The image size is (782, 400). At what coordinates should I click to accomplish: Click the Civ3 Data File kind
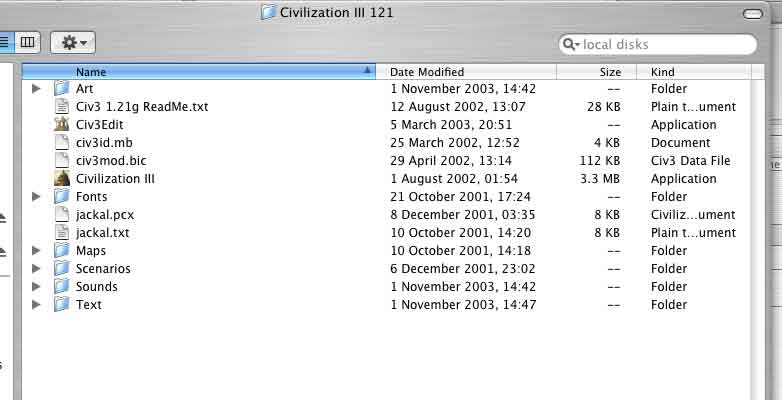(x=691, y=160)
